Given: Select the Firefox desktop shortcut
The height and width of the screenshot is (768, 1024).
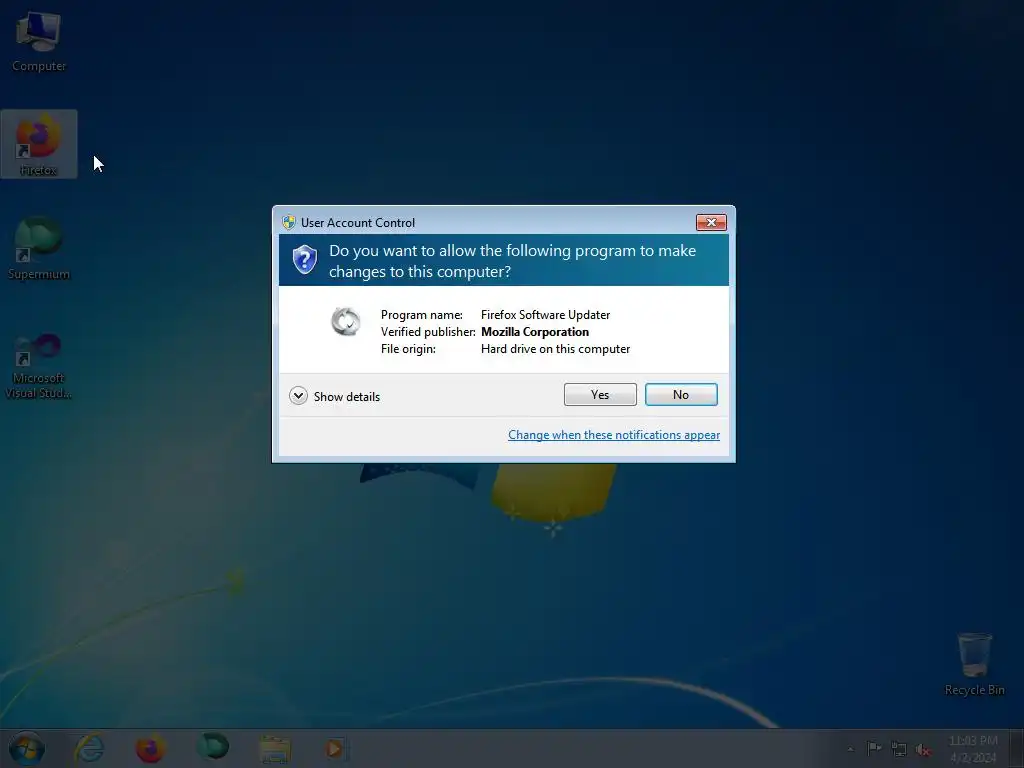Looking at the screenshot, I should (39, 144).
